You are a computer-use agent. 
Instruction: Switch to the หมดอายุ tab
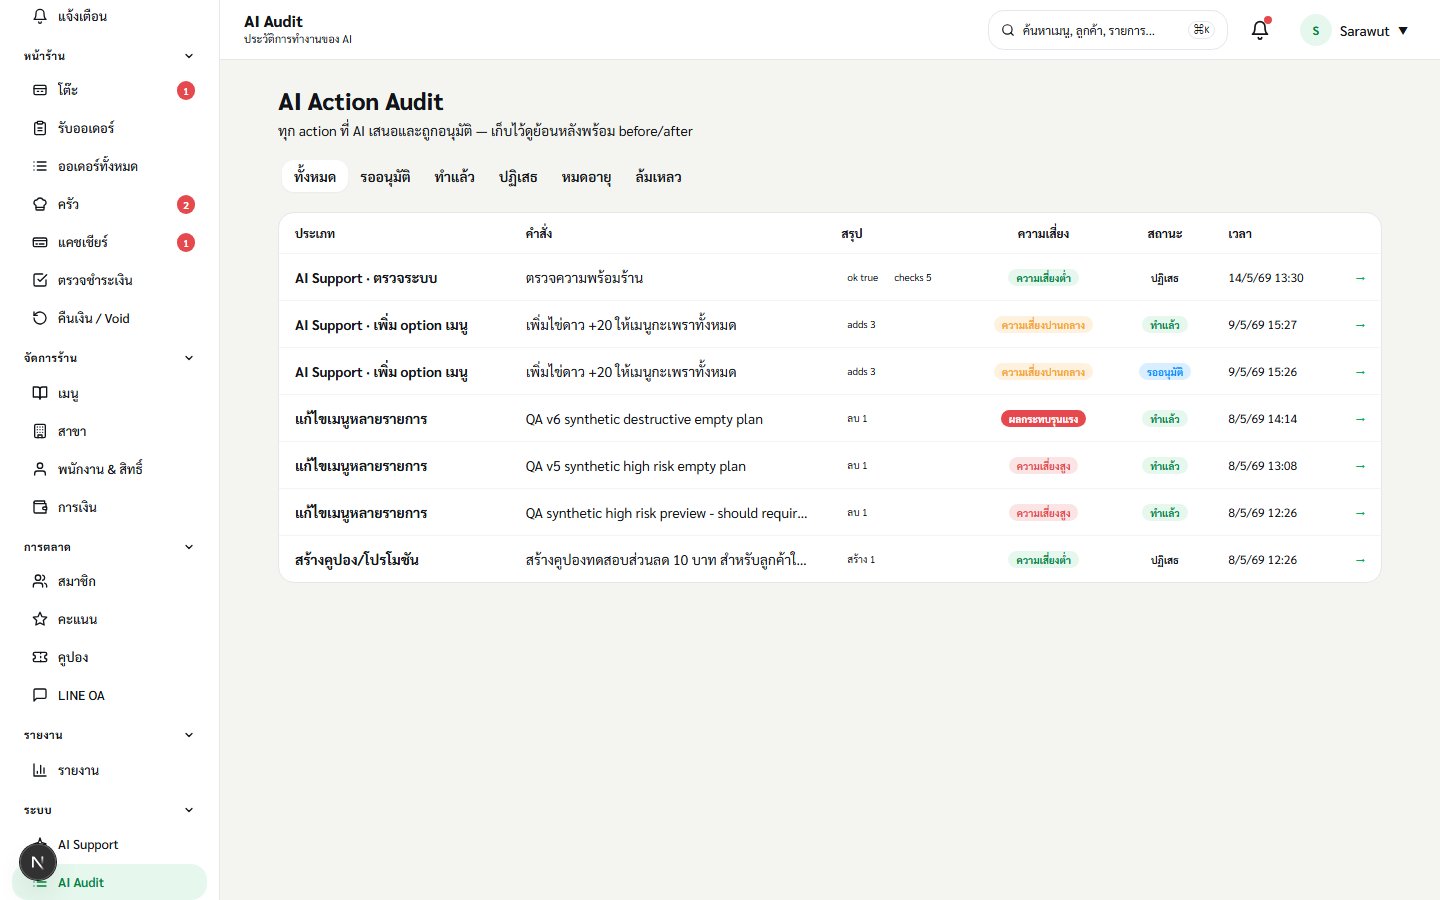tap(586, 177)
